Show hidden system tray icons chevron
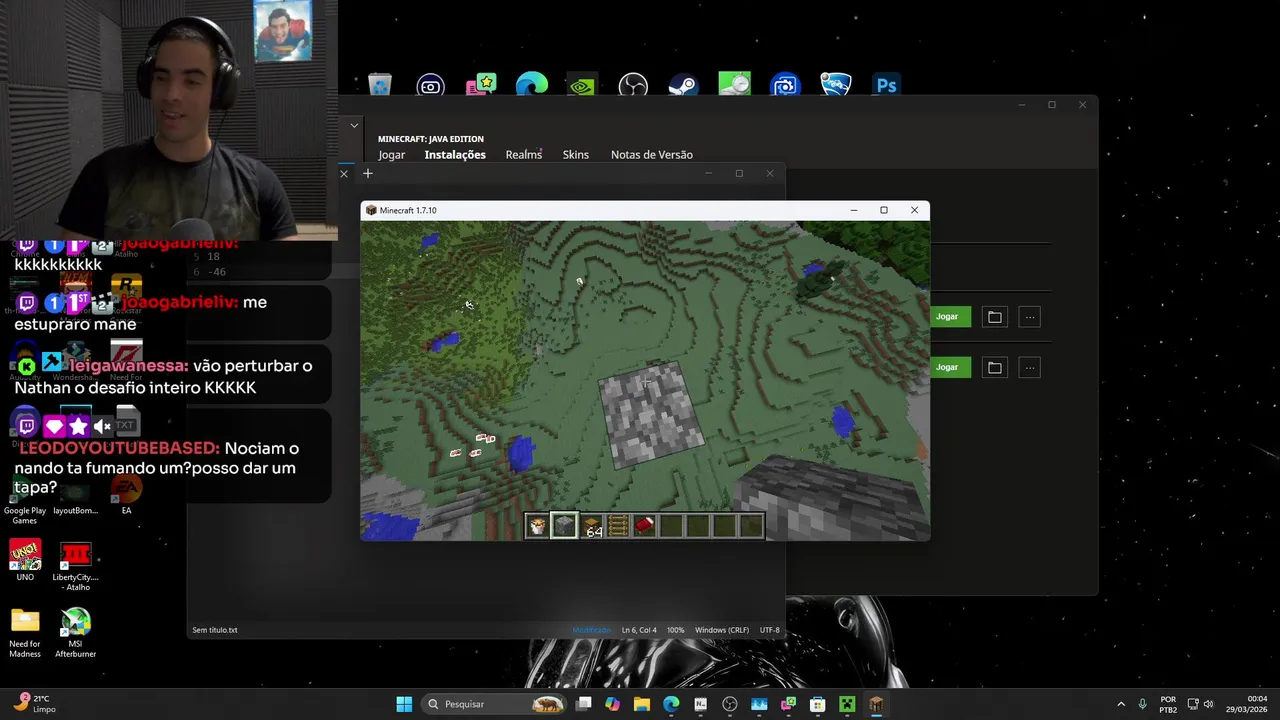The width and height of the screenshot is (1280, 720). click(x=1120, y=704)
